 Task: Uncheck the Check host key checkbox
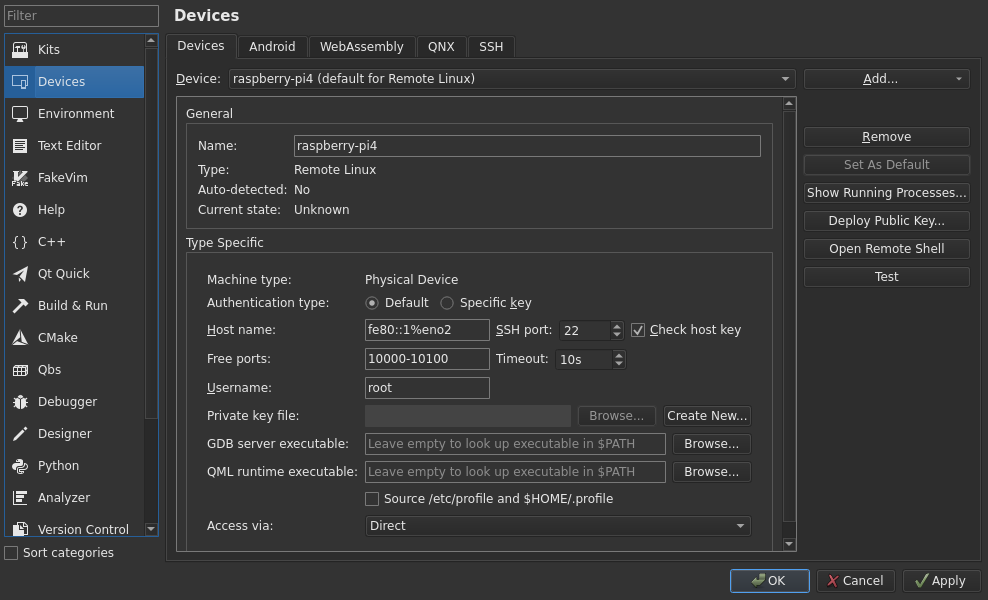pos(638,330)
